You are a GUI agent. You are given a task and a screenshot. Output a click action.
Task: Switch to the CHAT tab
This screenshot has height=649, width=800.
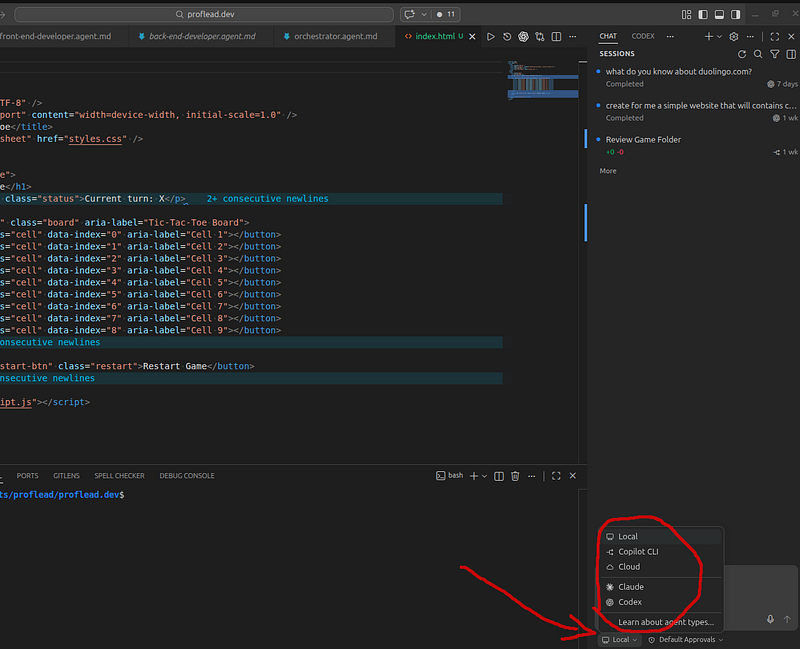pos(608,36)
